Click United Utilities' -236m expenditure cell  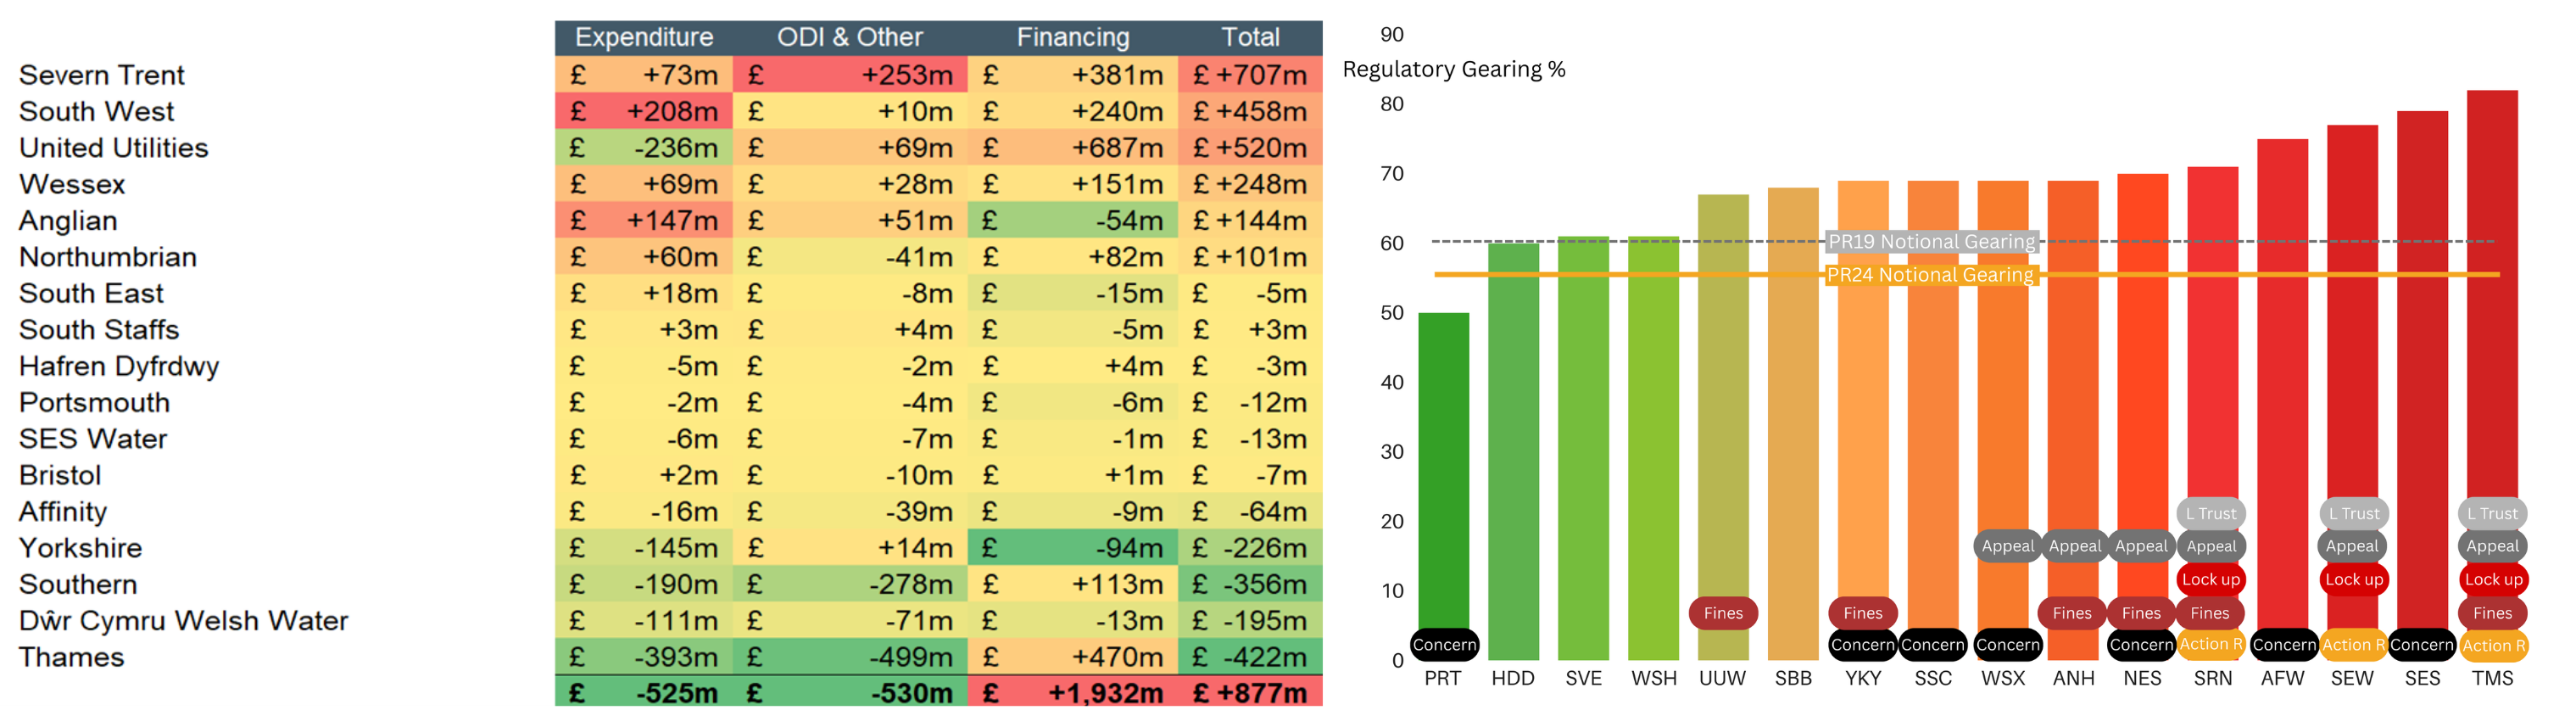tap(644, 148)
